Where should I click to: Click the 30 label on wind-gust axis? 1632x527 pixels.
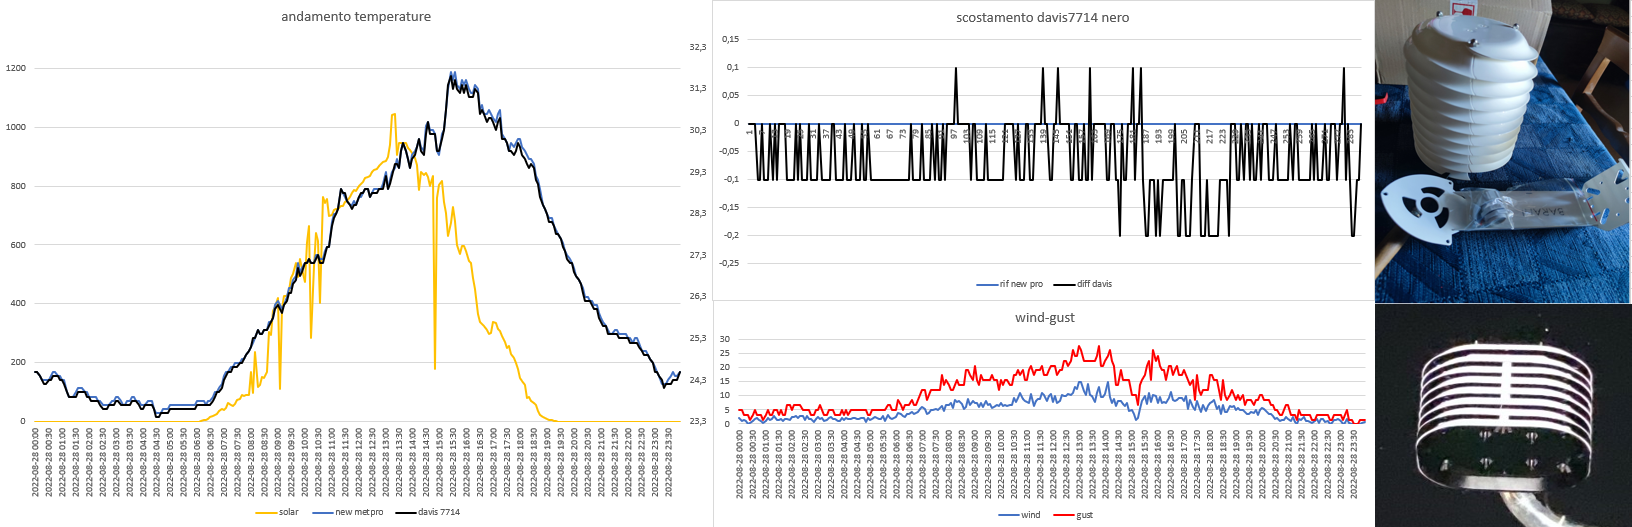point(725,339)
